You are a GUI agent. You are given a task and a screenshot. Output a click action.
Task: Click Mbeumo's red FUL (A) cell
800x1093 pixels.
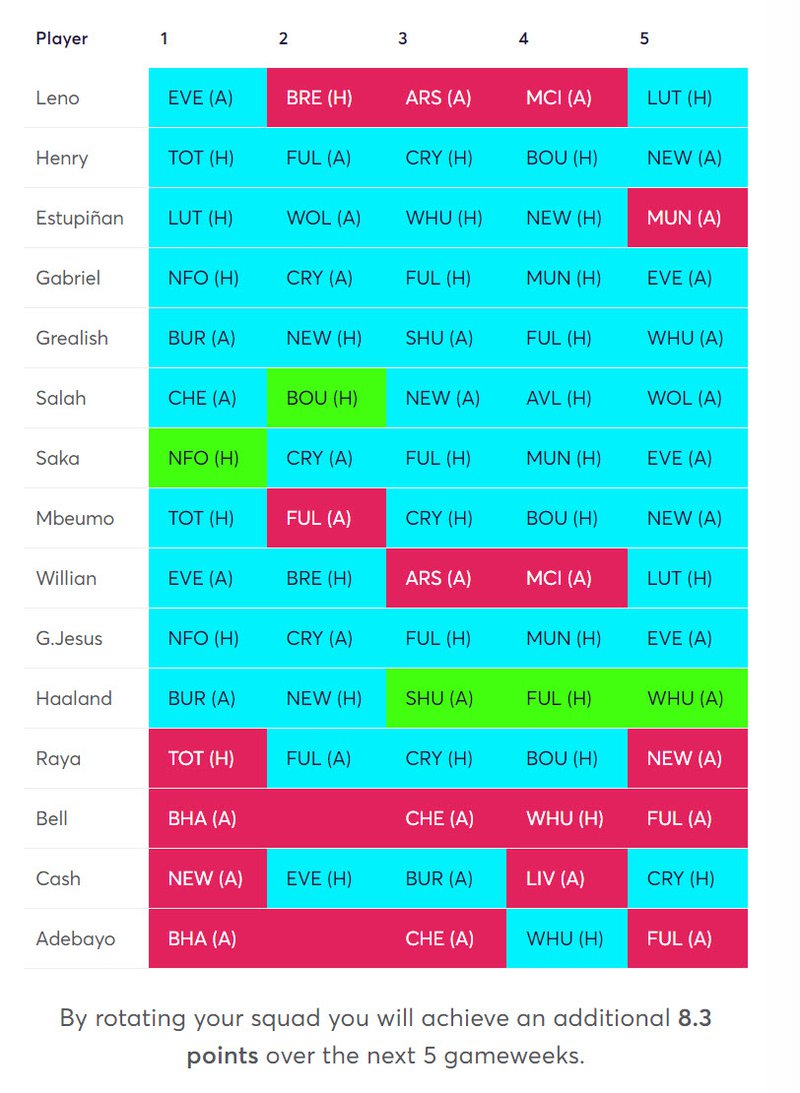tap(326, 518)
